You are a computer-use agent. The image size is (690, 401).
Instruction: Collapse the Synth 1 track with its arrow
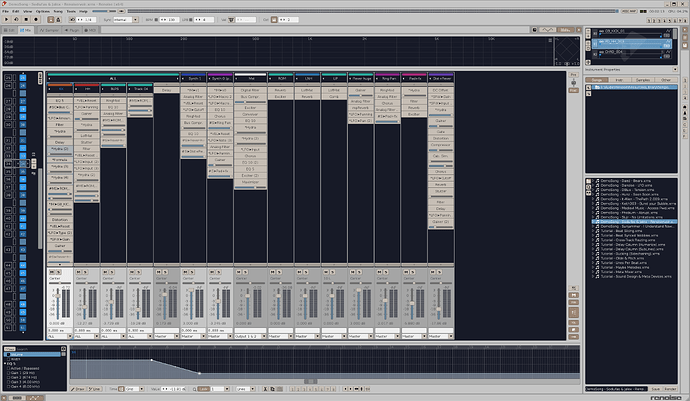(x=184, y=78)
